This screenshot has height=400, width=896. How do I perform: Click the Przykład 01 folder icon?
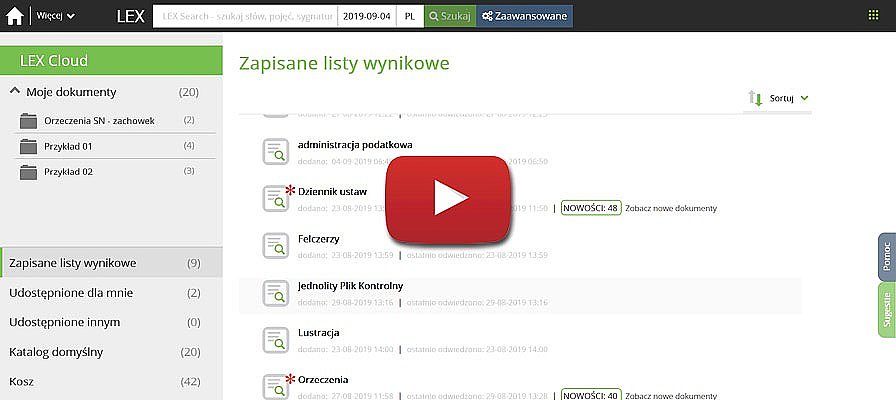click(27, 146)
